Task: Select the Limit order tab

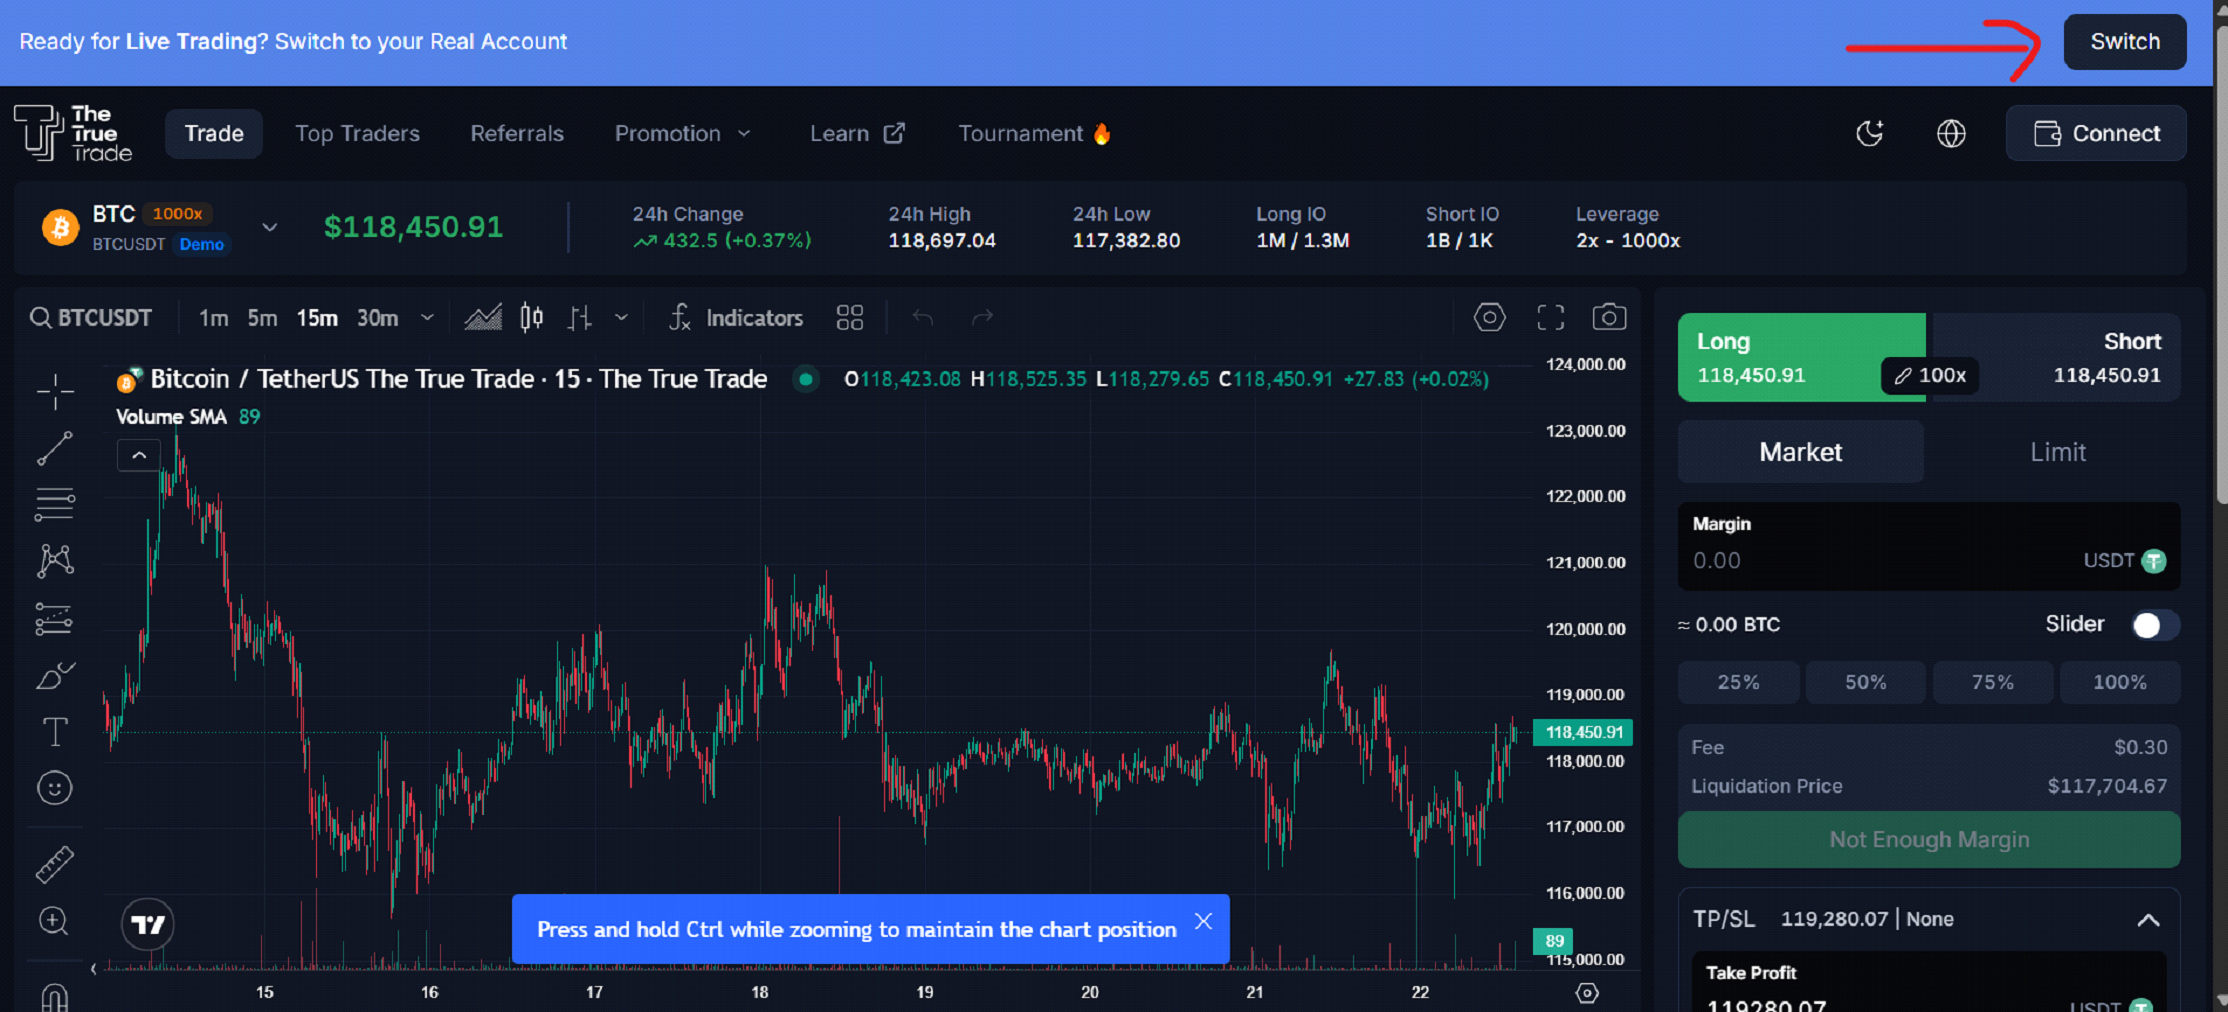Action: tap(2057, 452)
